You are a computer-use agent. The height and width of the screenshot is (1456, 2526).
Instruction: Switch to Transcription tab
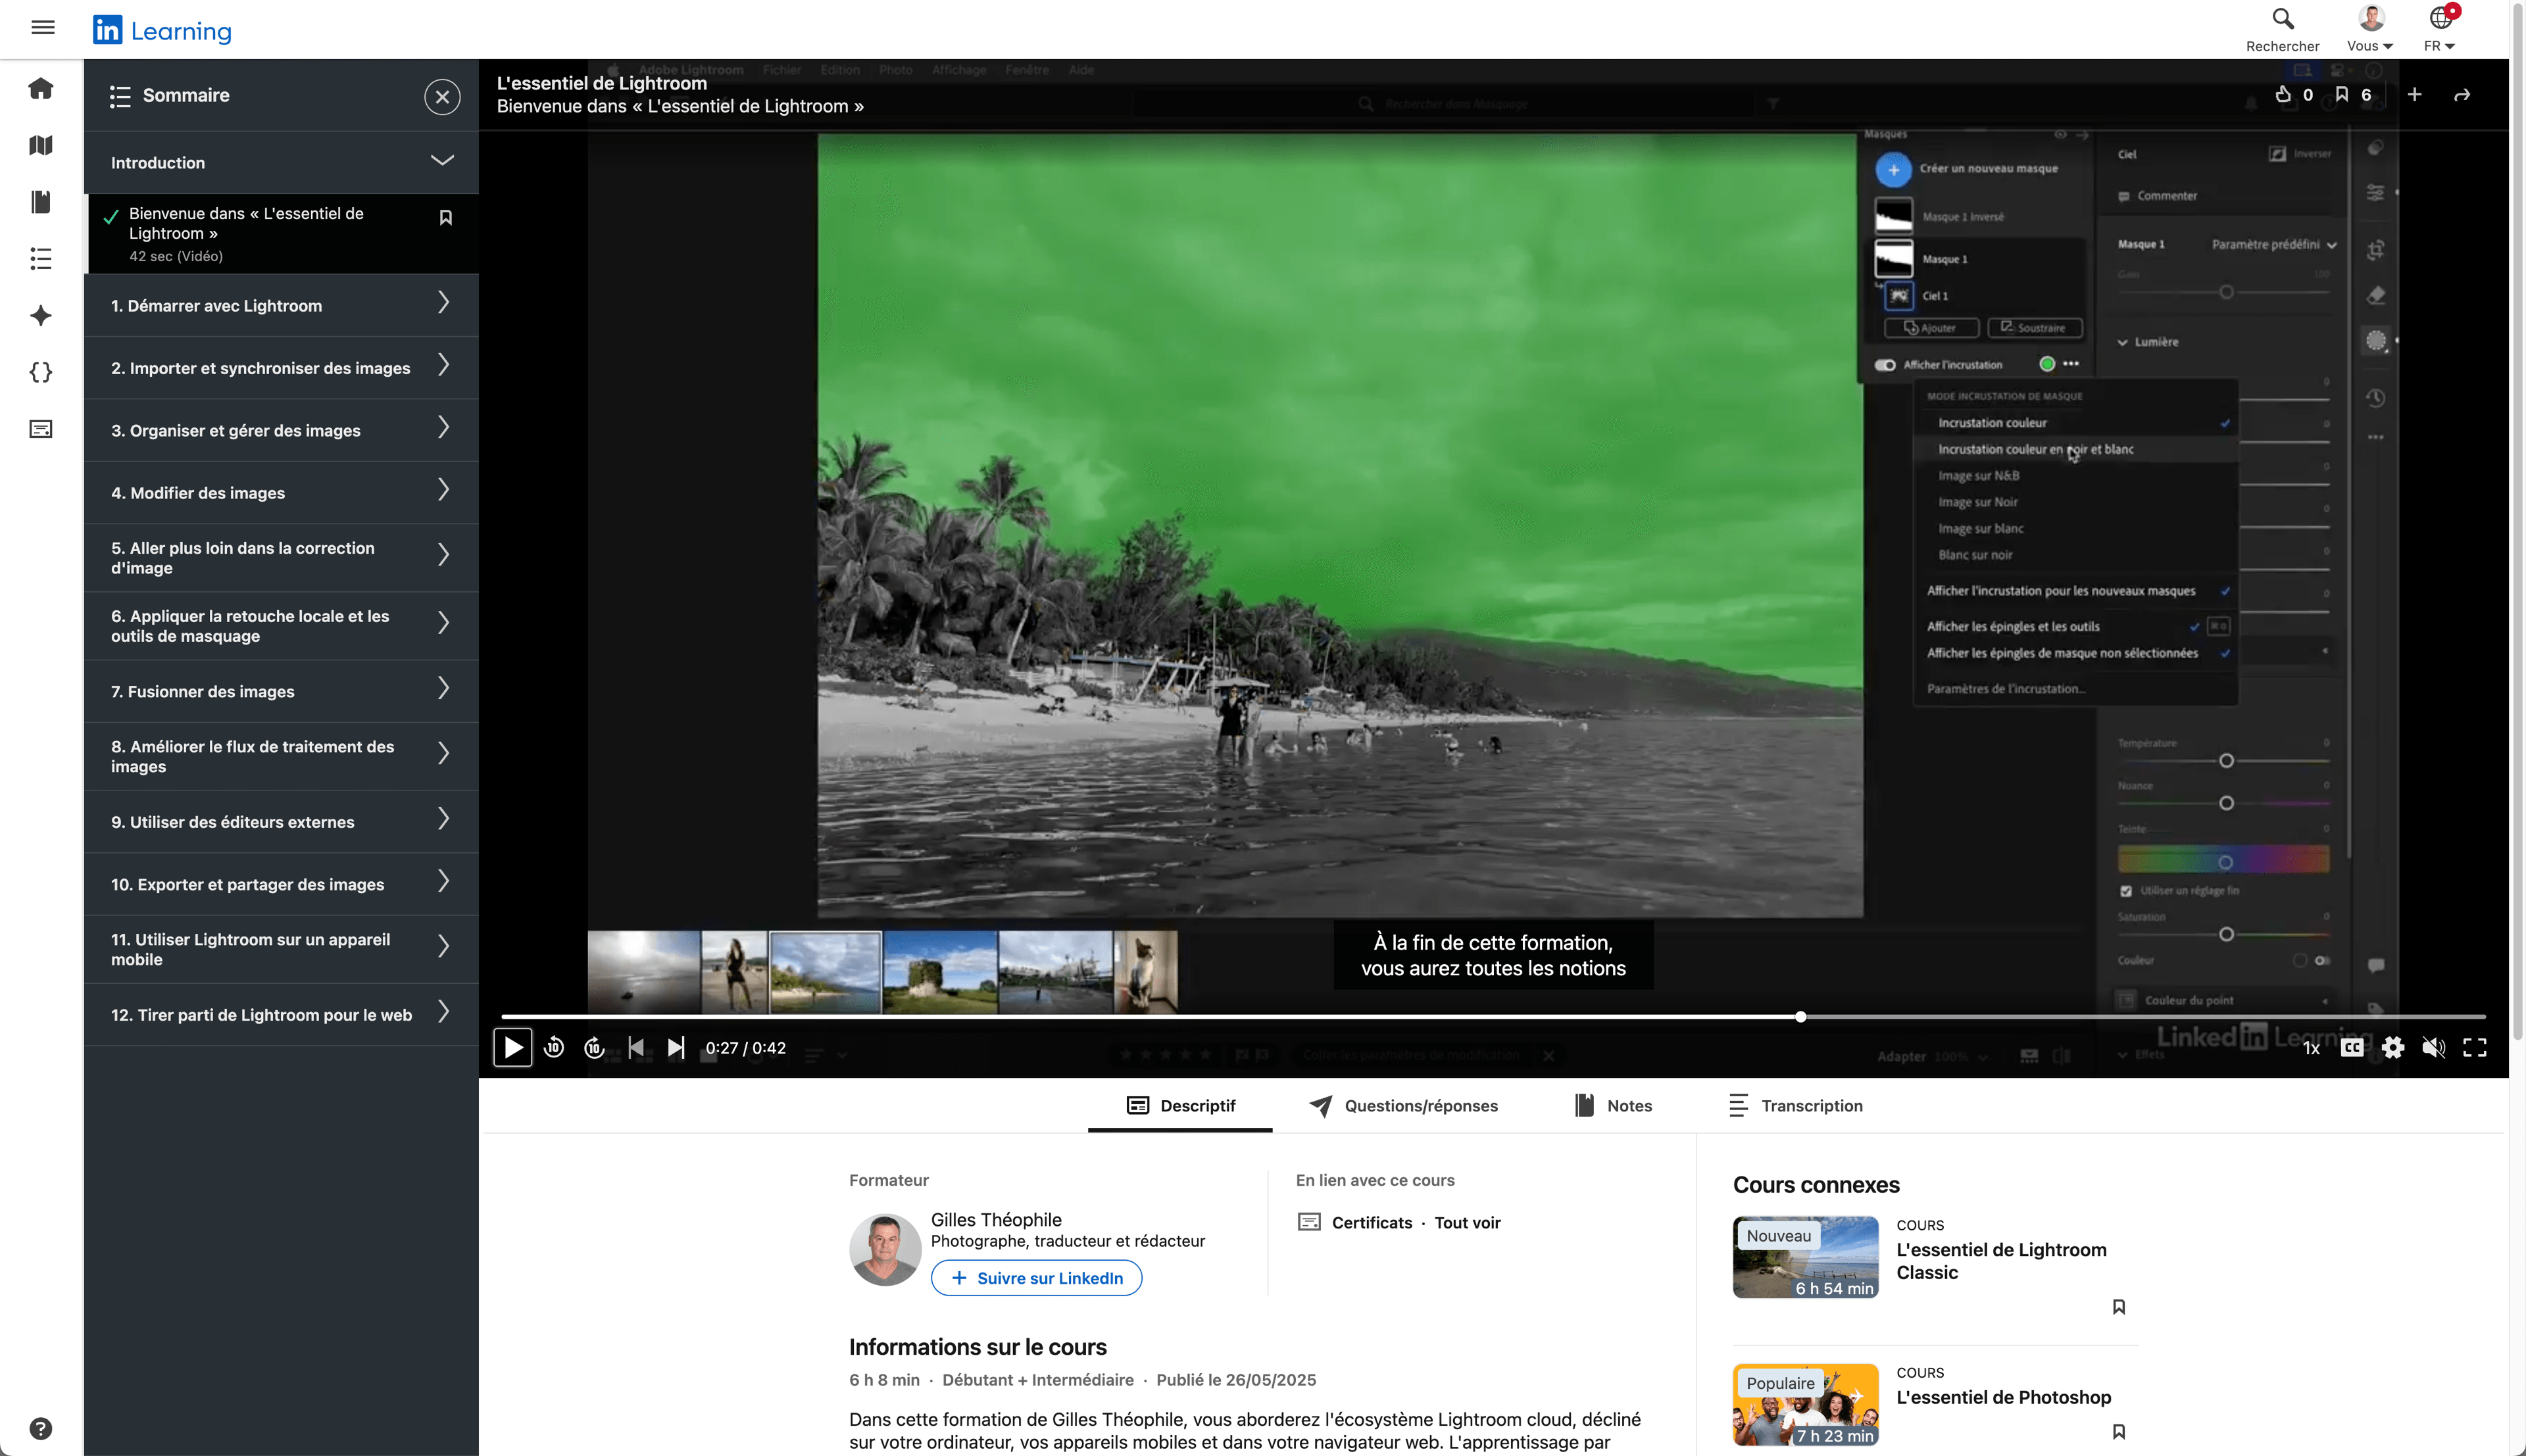pyautogui.click(x=1795, y=1105)
